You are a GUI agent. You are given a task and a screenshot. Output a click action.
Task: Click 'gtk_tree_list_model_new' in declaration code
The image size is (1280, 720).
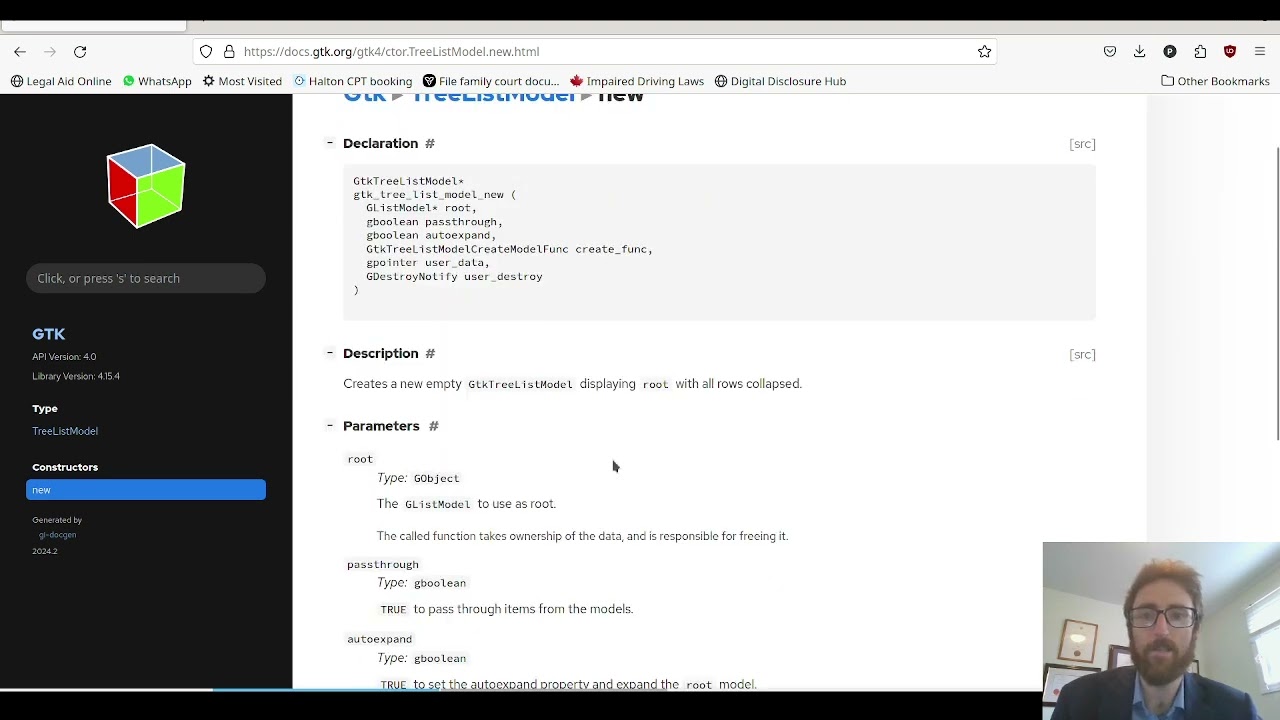coord(428,195)
